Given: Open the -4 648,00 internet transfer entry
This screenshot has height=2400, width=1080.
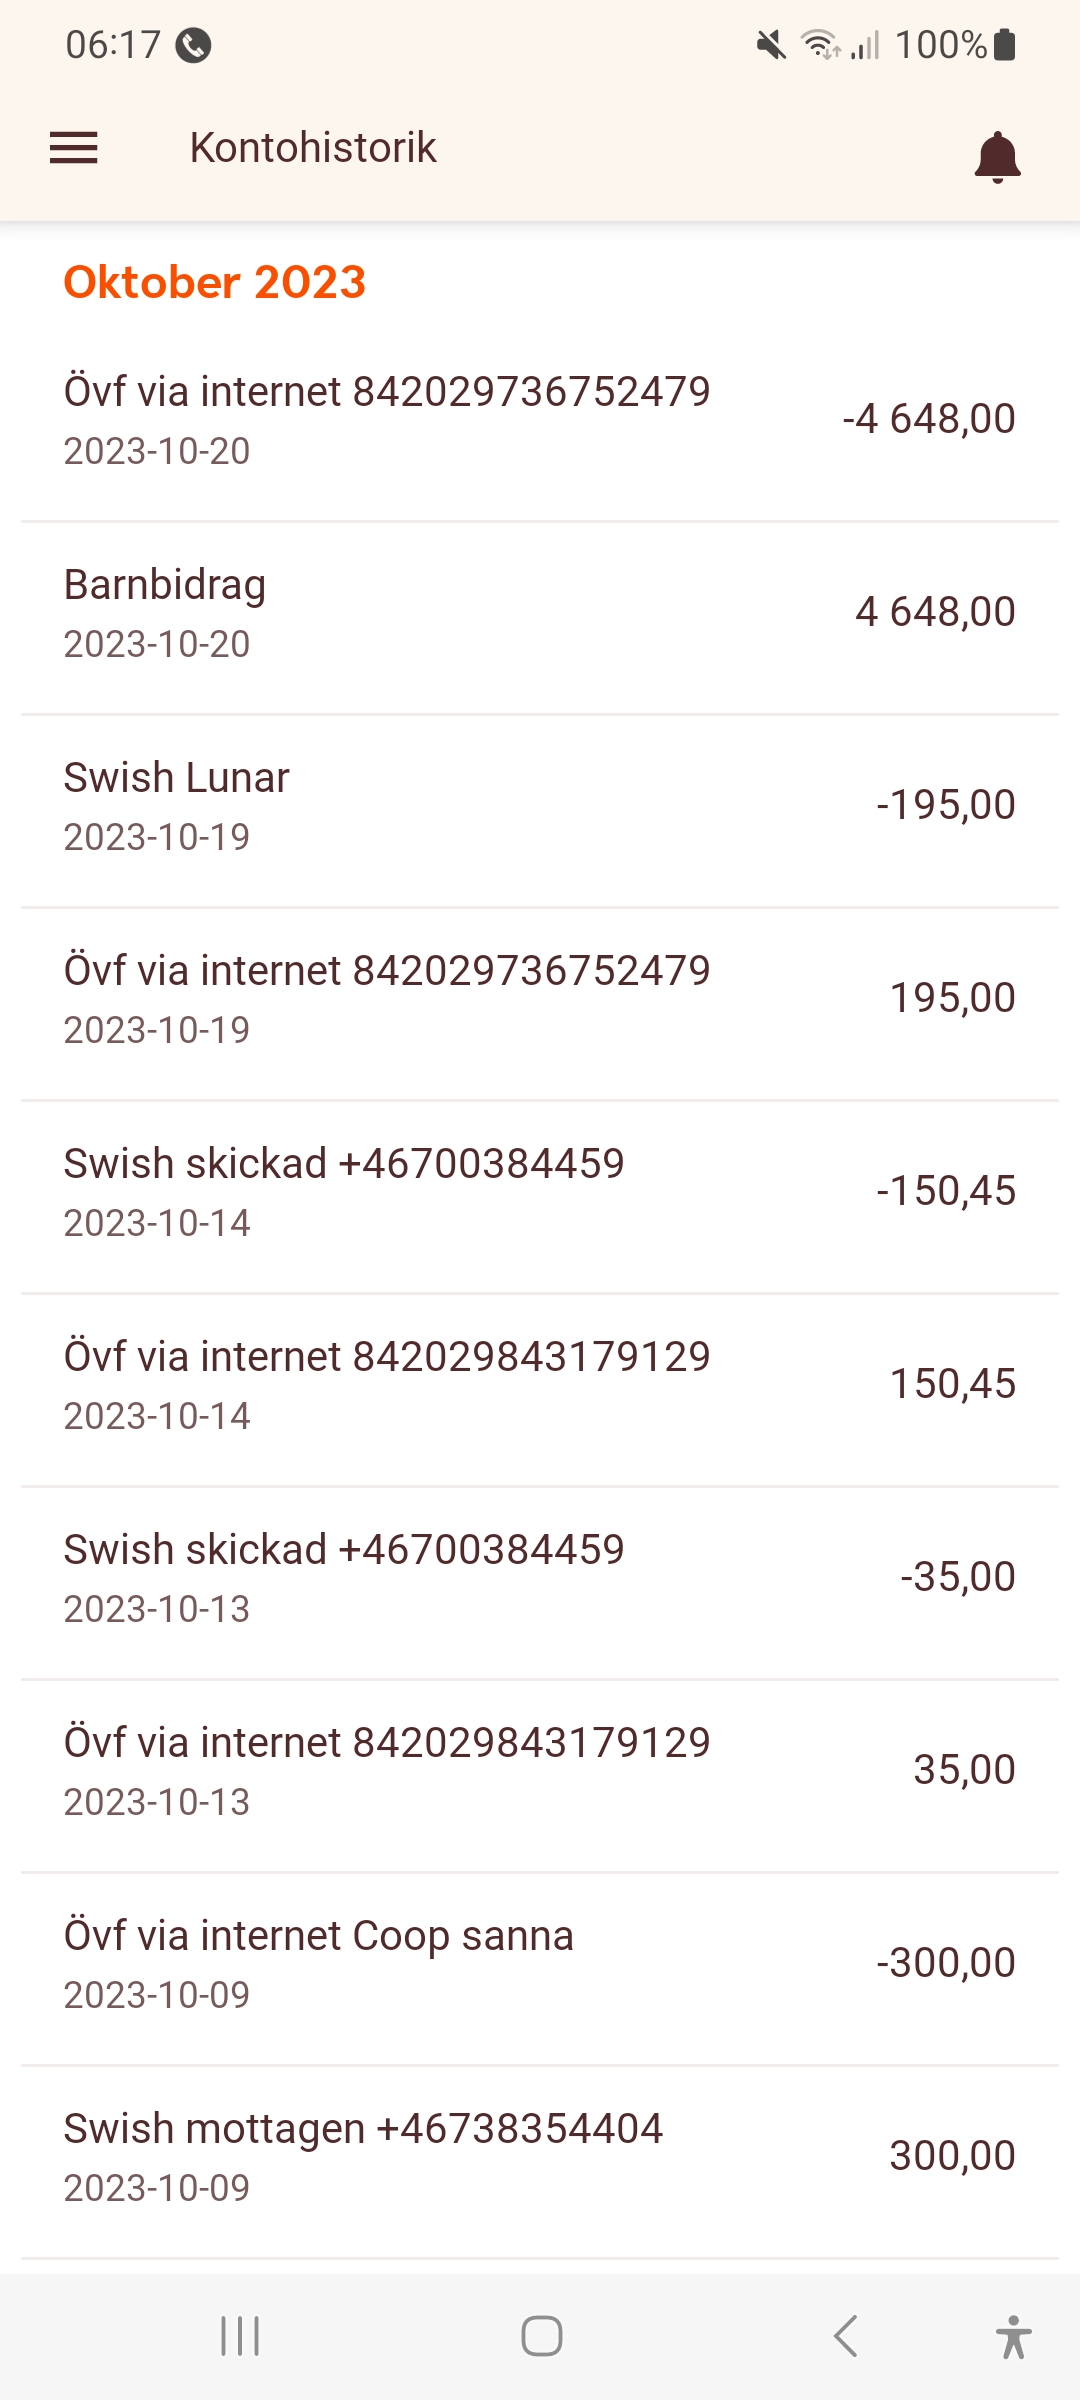Looking at the screenshot, I should pyautogui.click(x=540, y=419).
